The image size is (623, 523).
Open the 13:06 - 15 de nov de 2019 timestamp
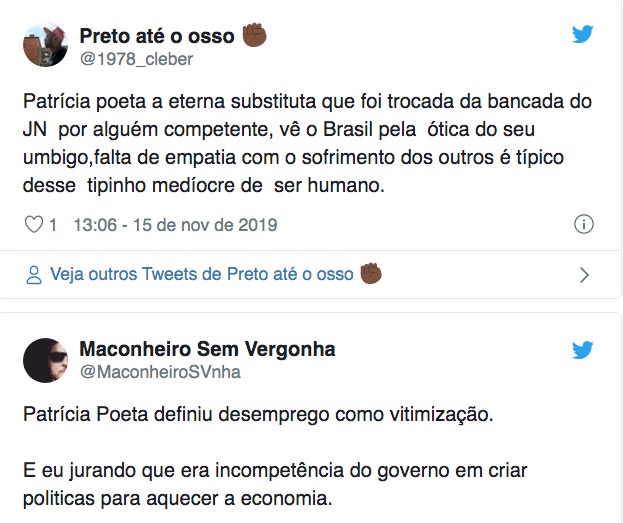(x=175, y=224)
